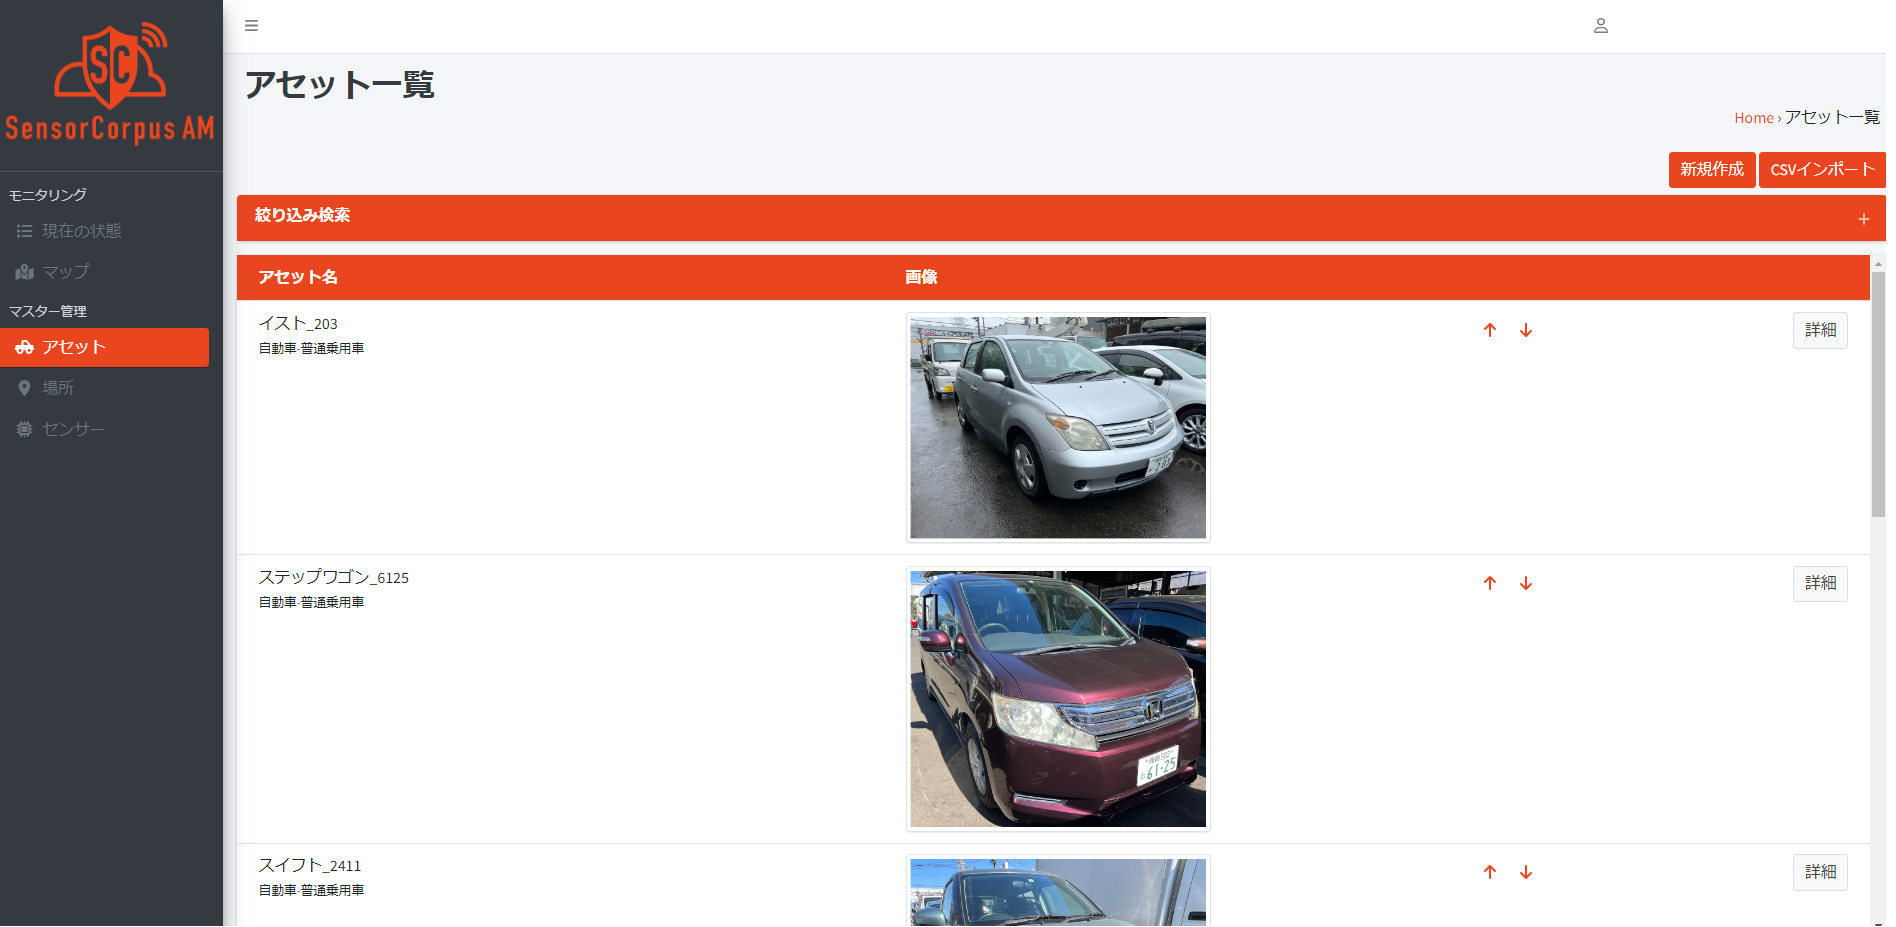This screenshot has width=1896, height=927.
Task: Open 詳細 for イスト_203
Action: click(1819, 330)
